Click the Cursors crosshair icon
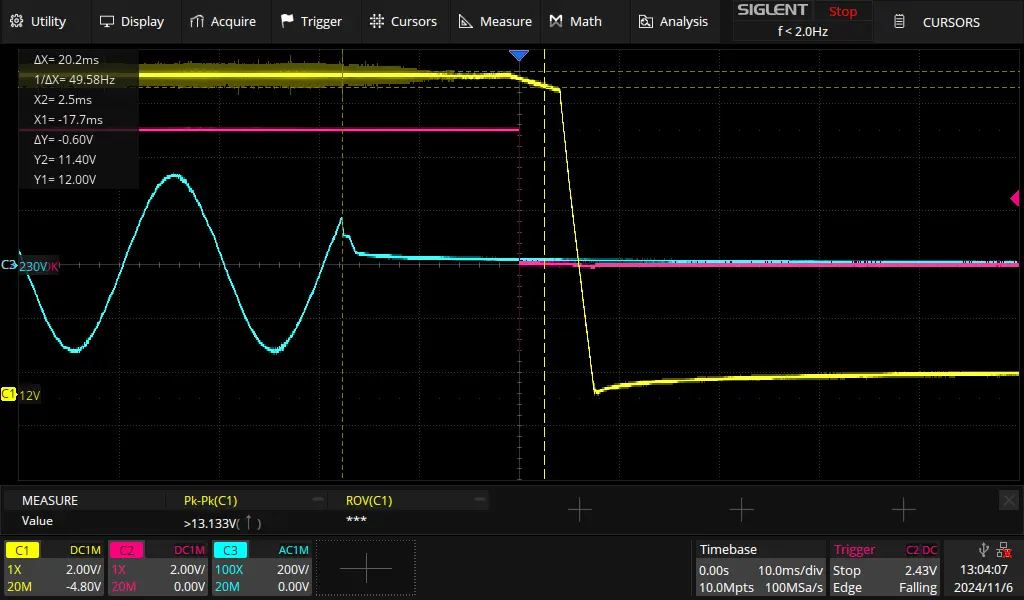Image resolution: width=1024 pixels, height=600 pixels. click(x=376, y=21)
